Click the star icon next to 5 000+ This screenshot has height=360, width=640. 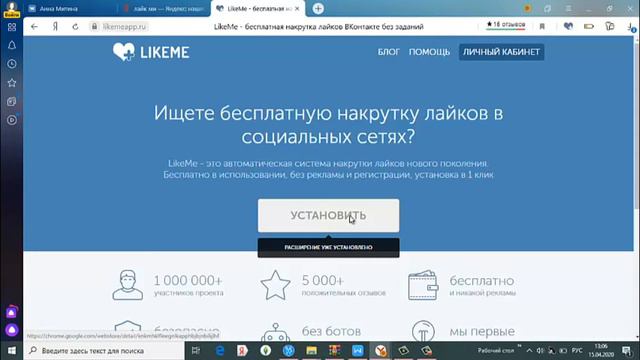click(x=276, y=285)
